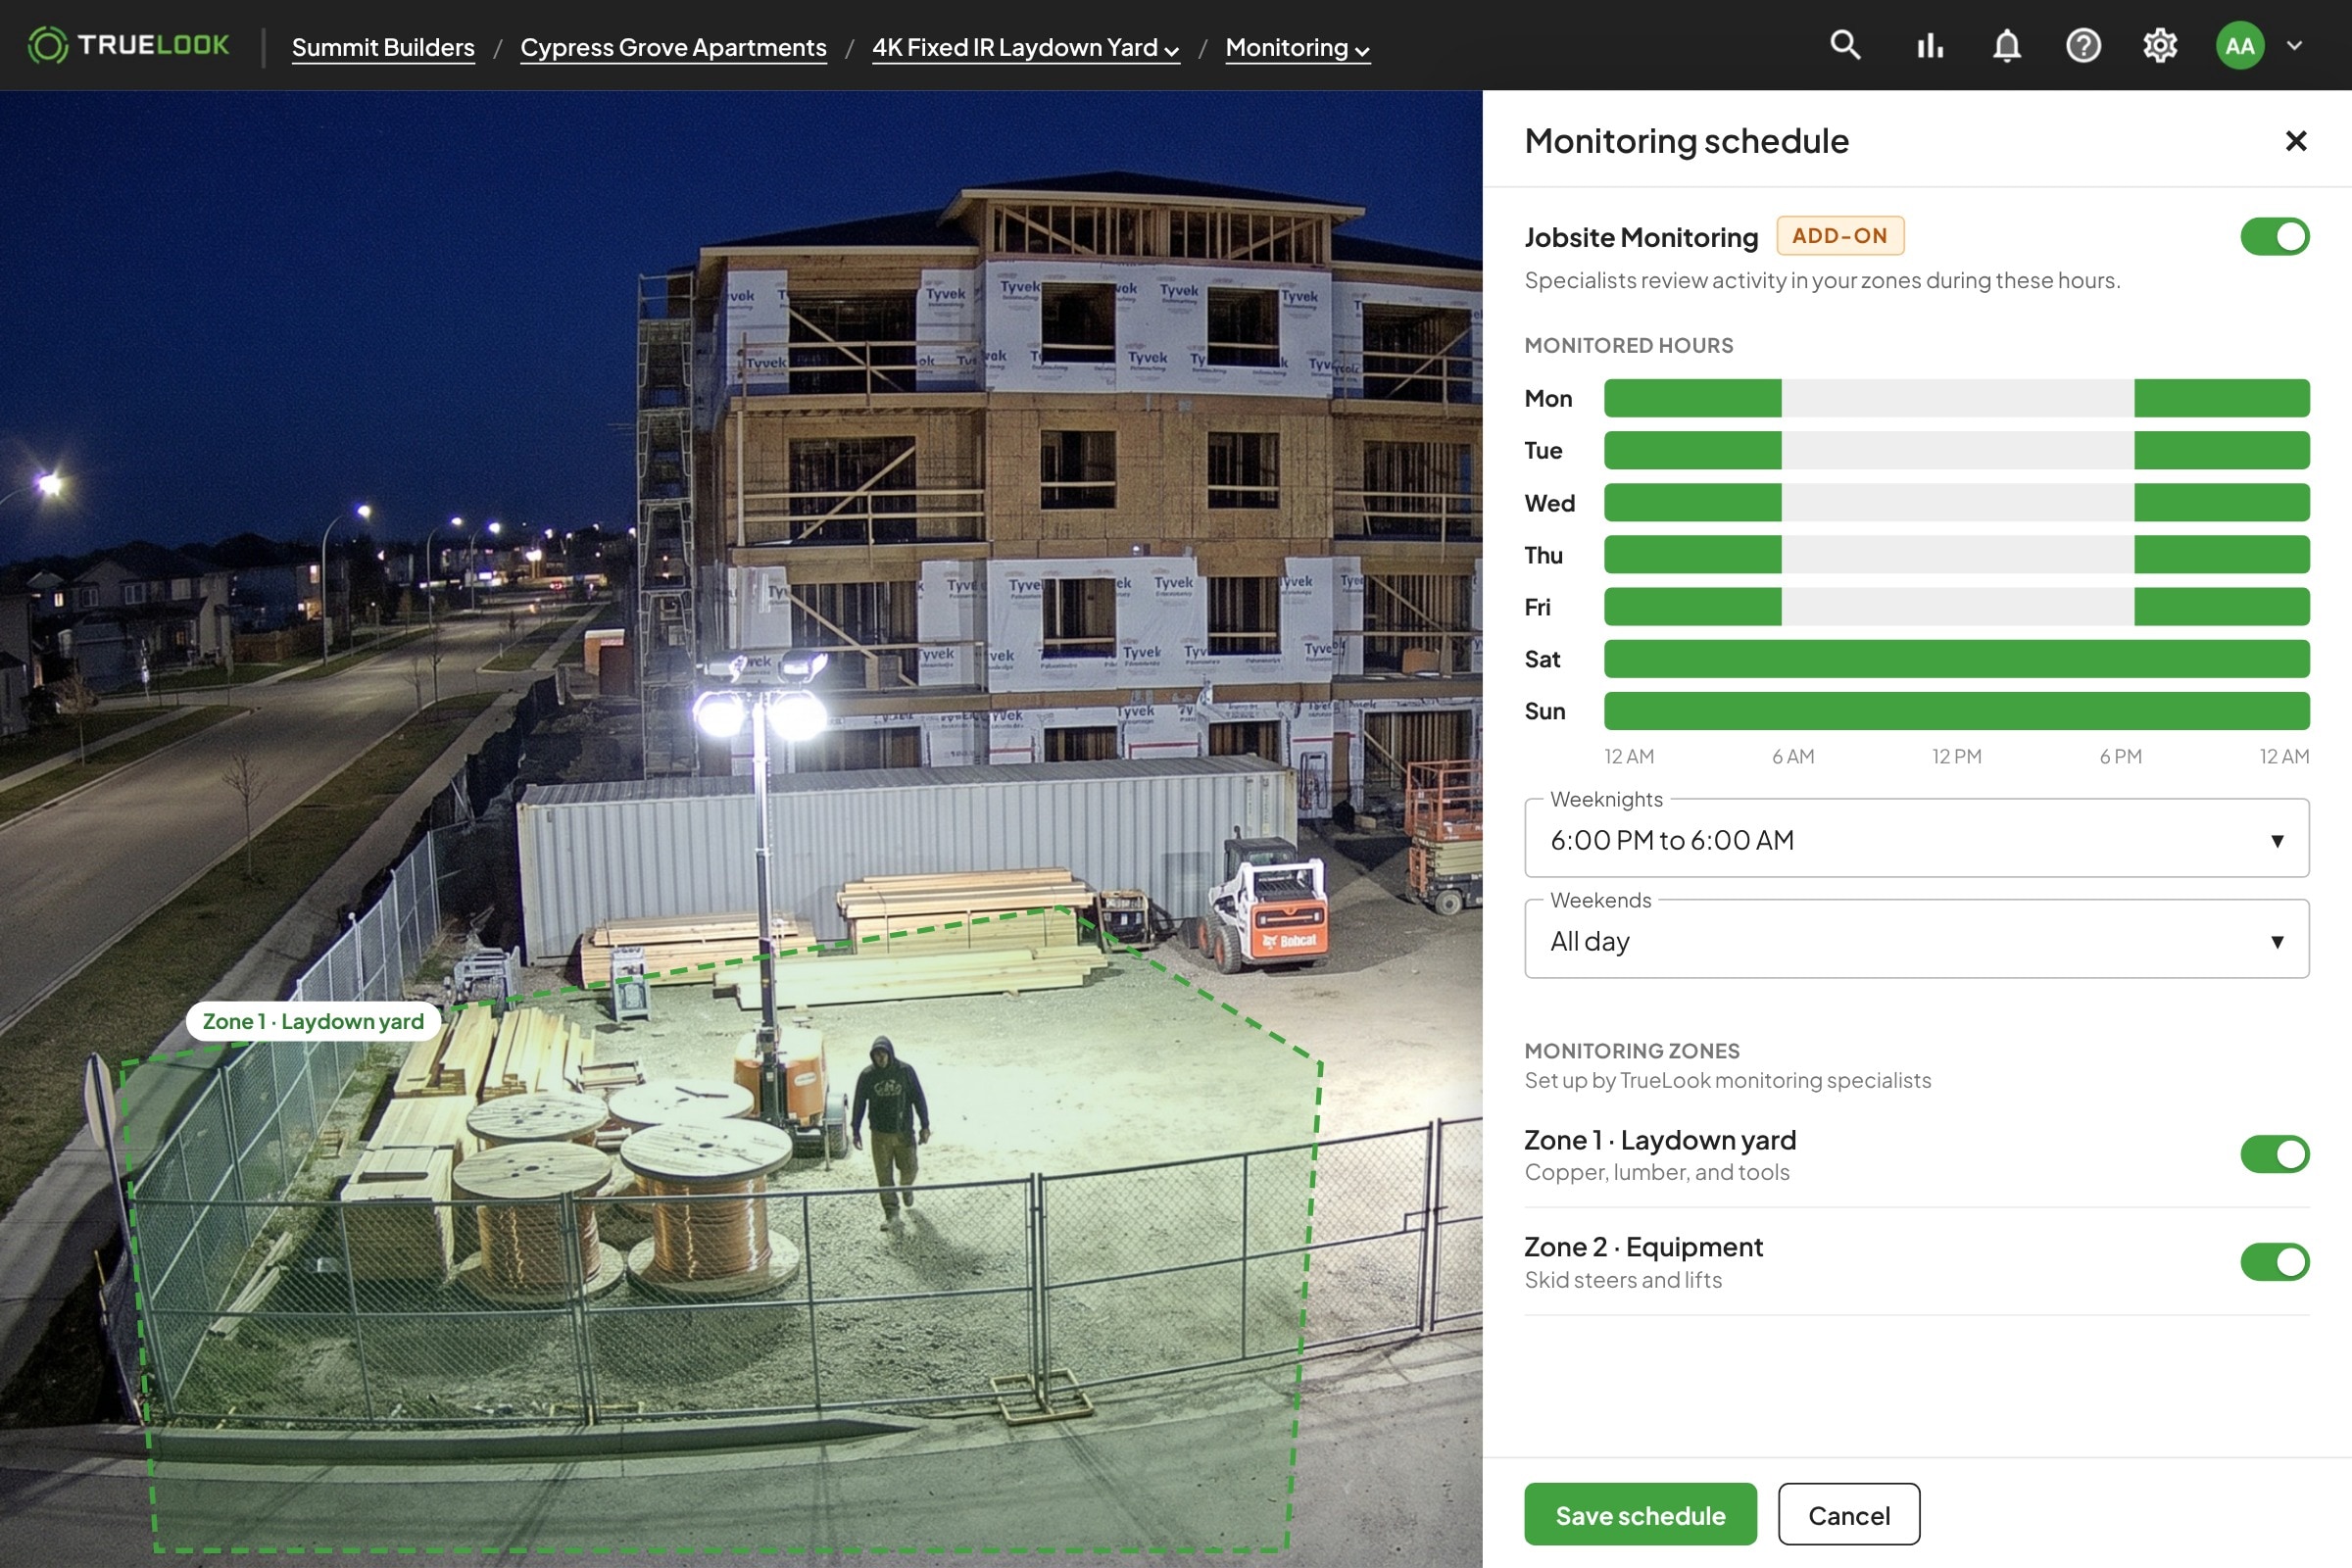Open the search magnifier icon
Viewport: 2352px width, 1568px height.
1845,45
